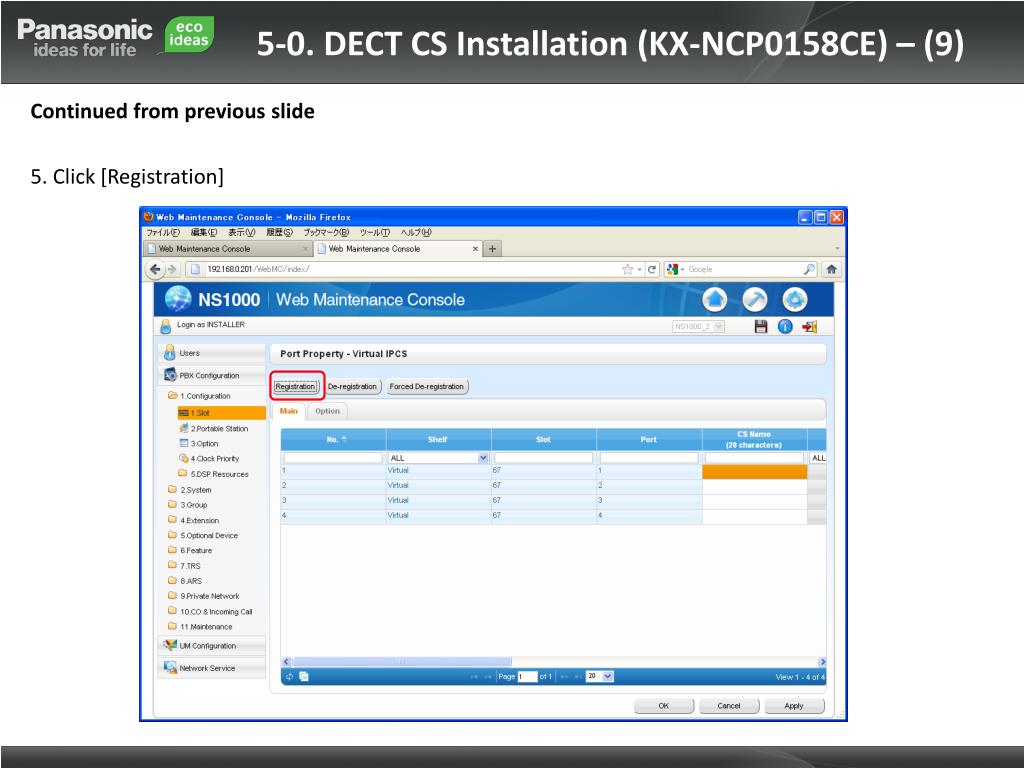Click the OK button
This screenshot has height=768, width=1024.
[x=664, y=706]
